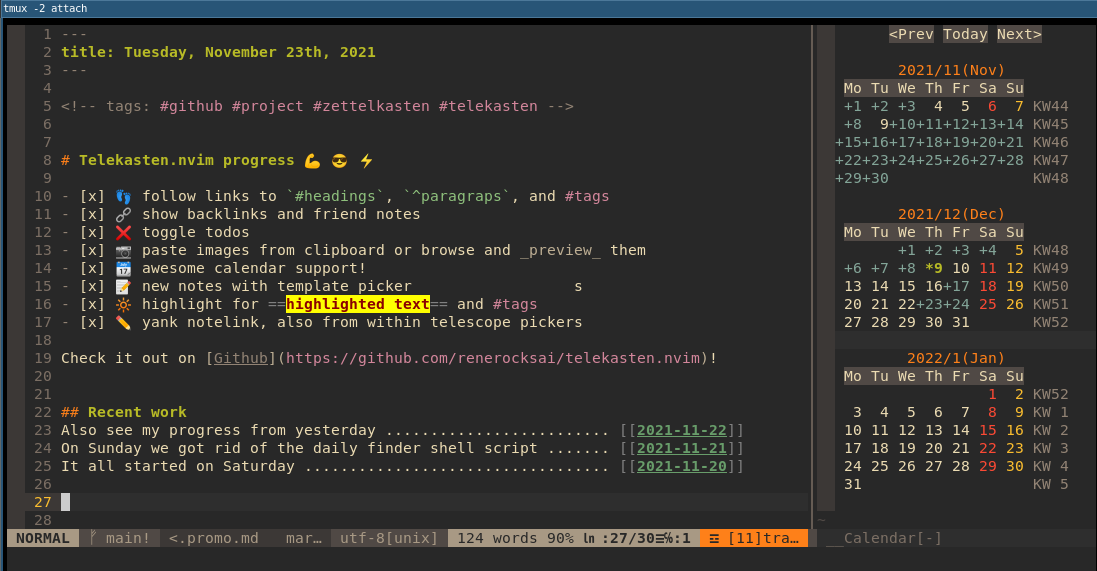The width and height of the screenshot is (1097, 571).
Task: Click the Calendar[-] buffer name in the statusline
Action: coord(892,538)
